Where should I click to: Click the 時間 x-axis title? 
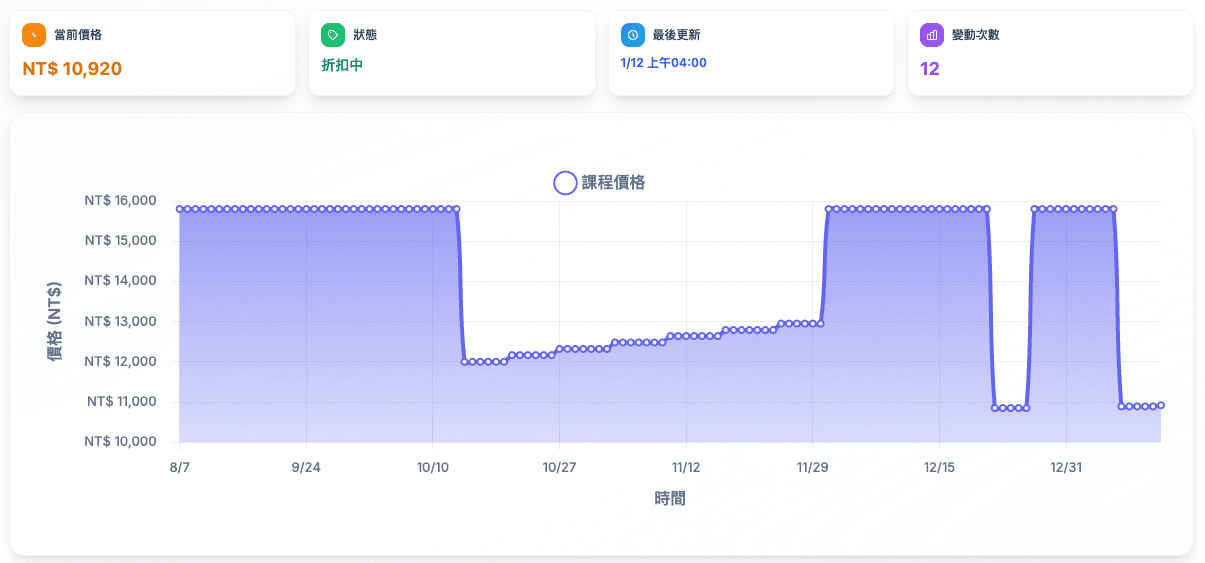pos(670,498)
